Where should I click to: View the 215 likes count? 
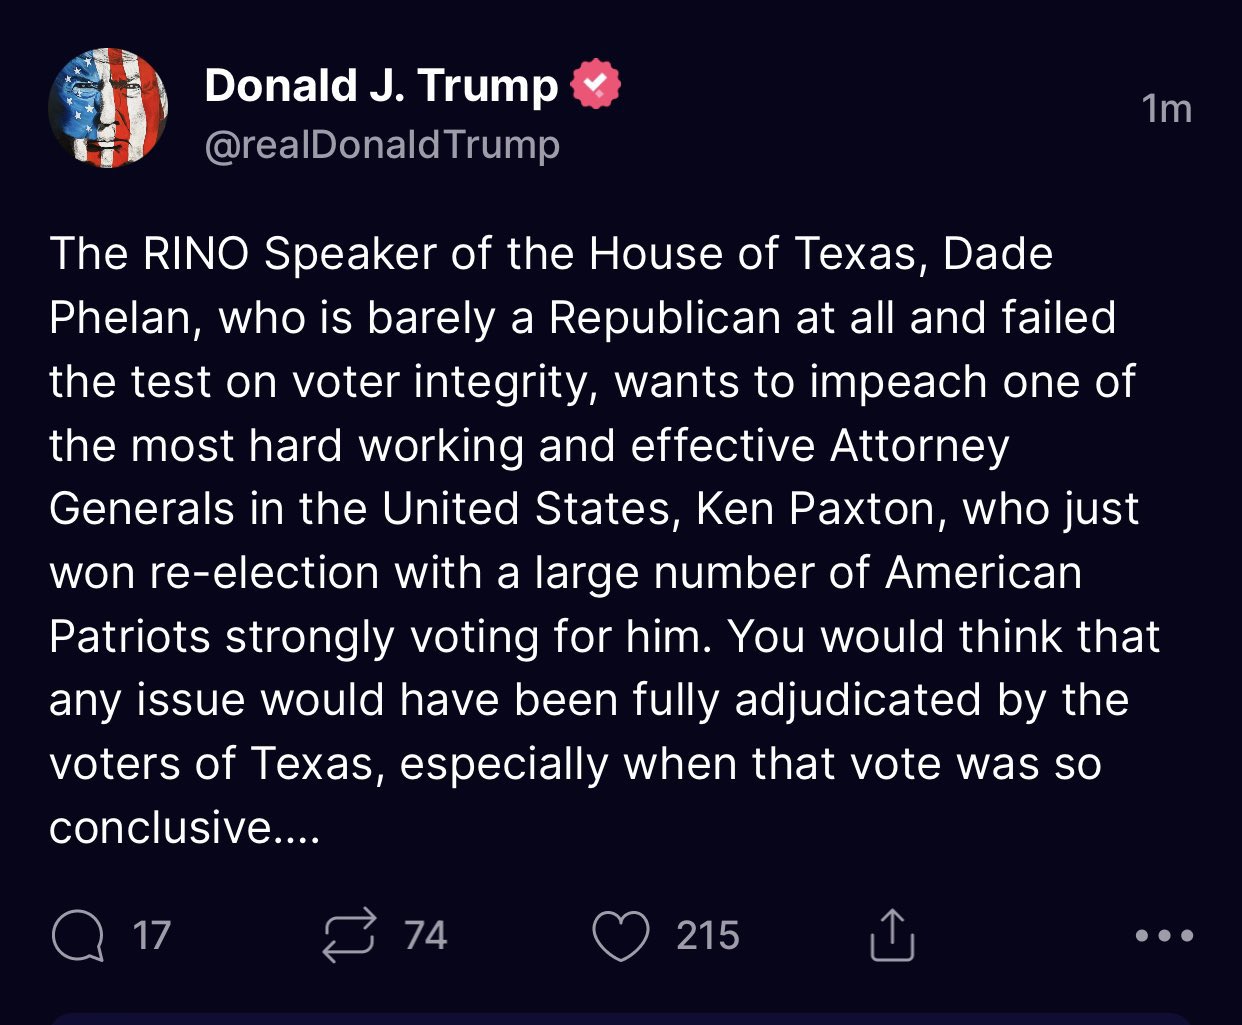pyautogui.click(x=707, y=936)
